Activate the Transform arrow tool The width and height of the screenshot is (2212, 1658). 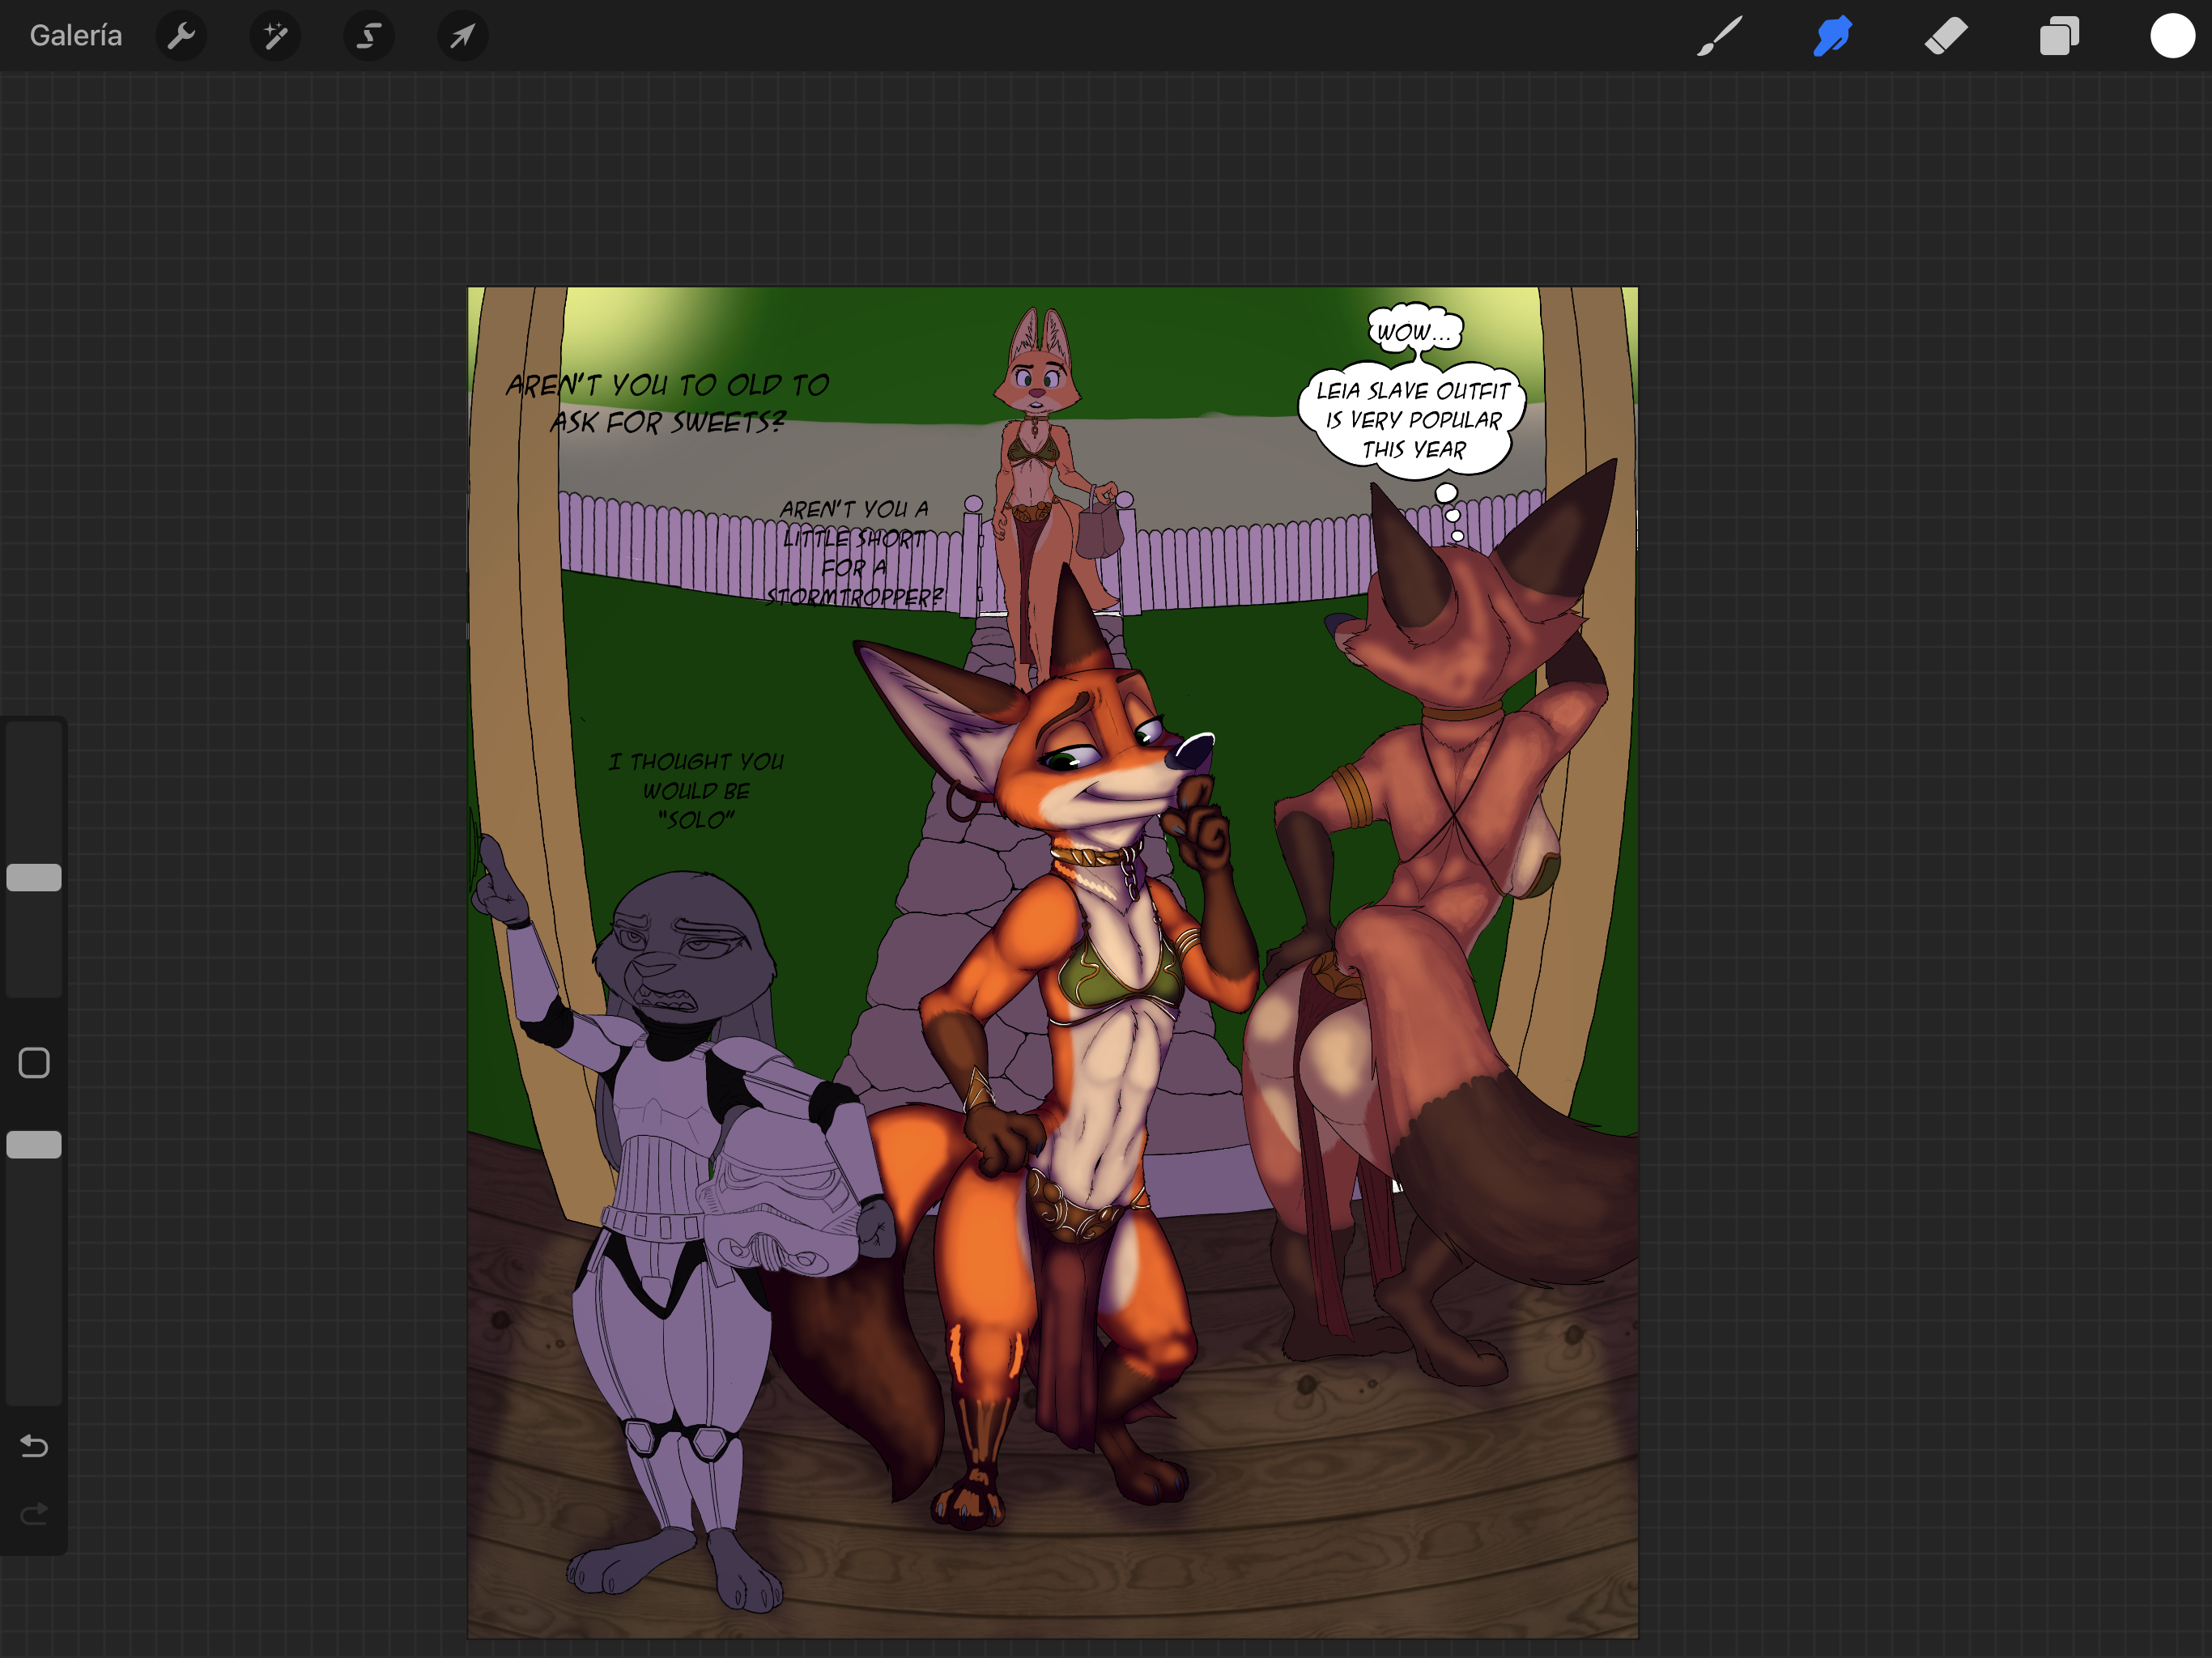point(462,37)
